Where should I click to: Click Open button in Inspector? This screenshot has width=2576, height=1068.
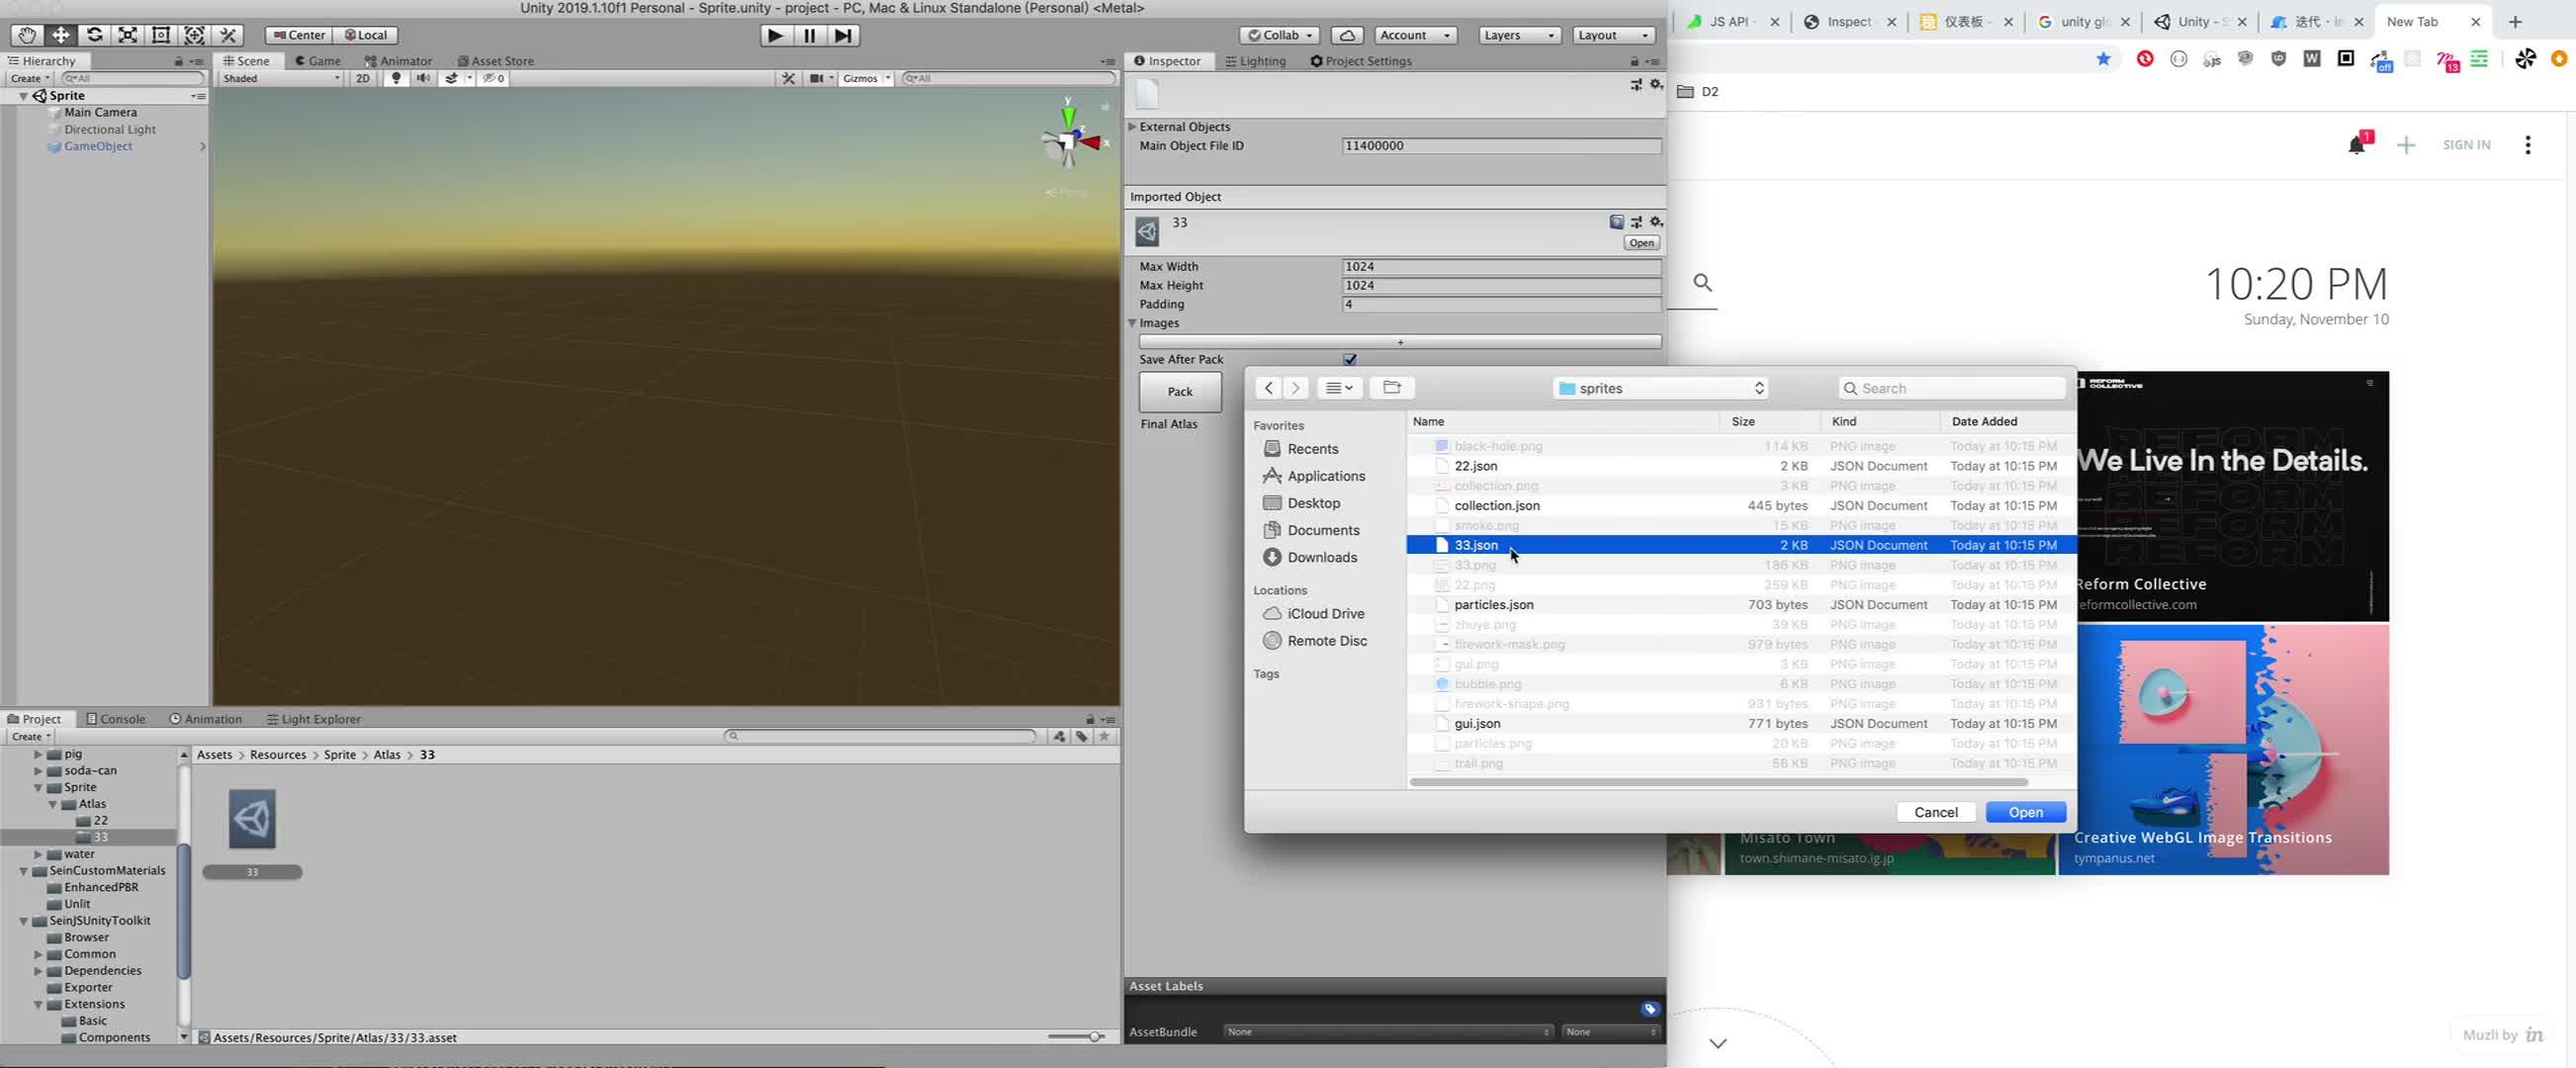(x=1641, y=243)
